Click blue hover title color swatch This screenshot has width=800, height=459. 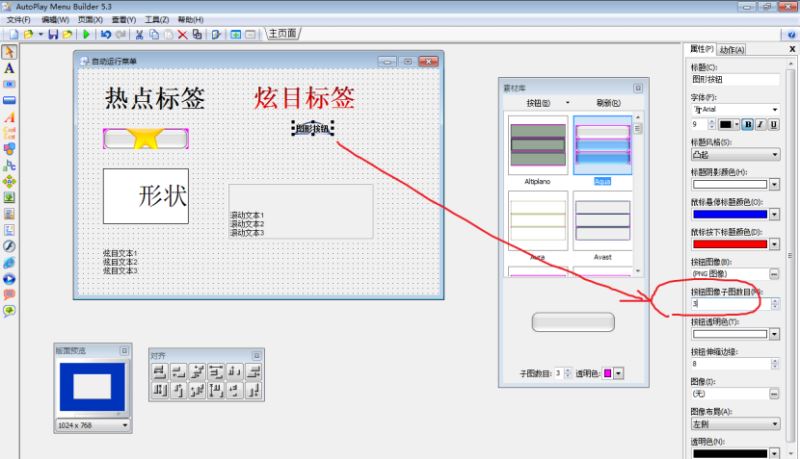point(730,214)
